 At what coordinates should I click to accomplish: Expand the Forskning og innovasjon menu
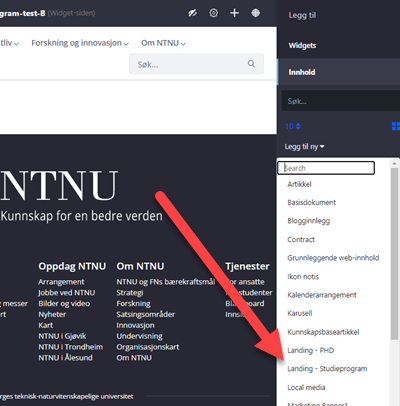pos(80,43)
